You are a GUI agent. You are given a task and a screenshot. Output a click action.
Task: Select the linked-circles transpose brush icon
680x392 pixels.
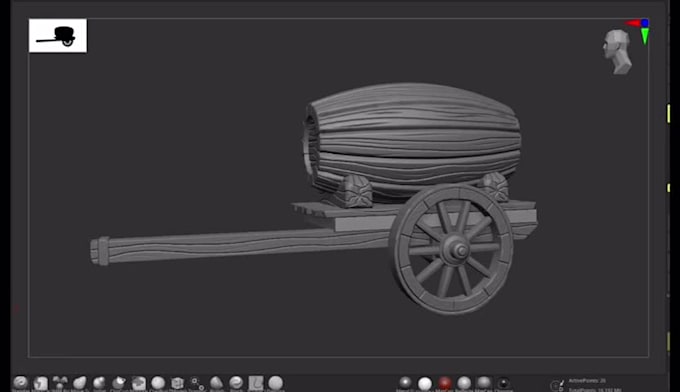click(197, 383)
